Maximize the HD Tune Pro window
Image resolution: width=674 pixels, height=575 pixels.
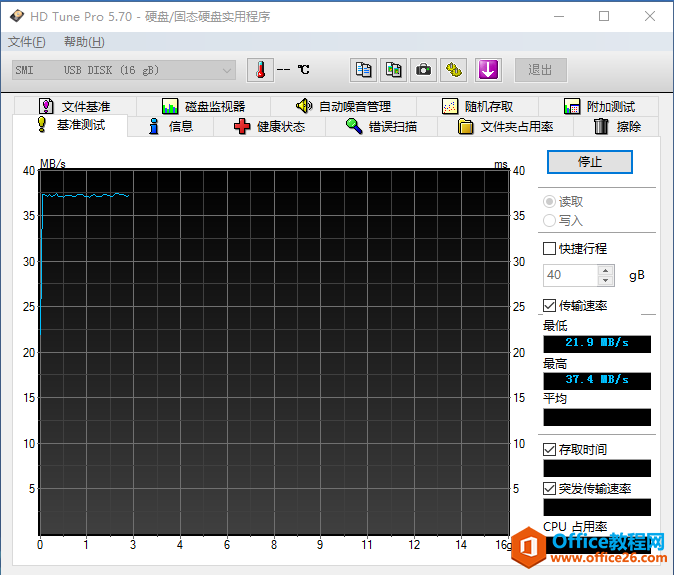coord(604,16)
